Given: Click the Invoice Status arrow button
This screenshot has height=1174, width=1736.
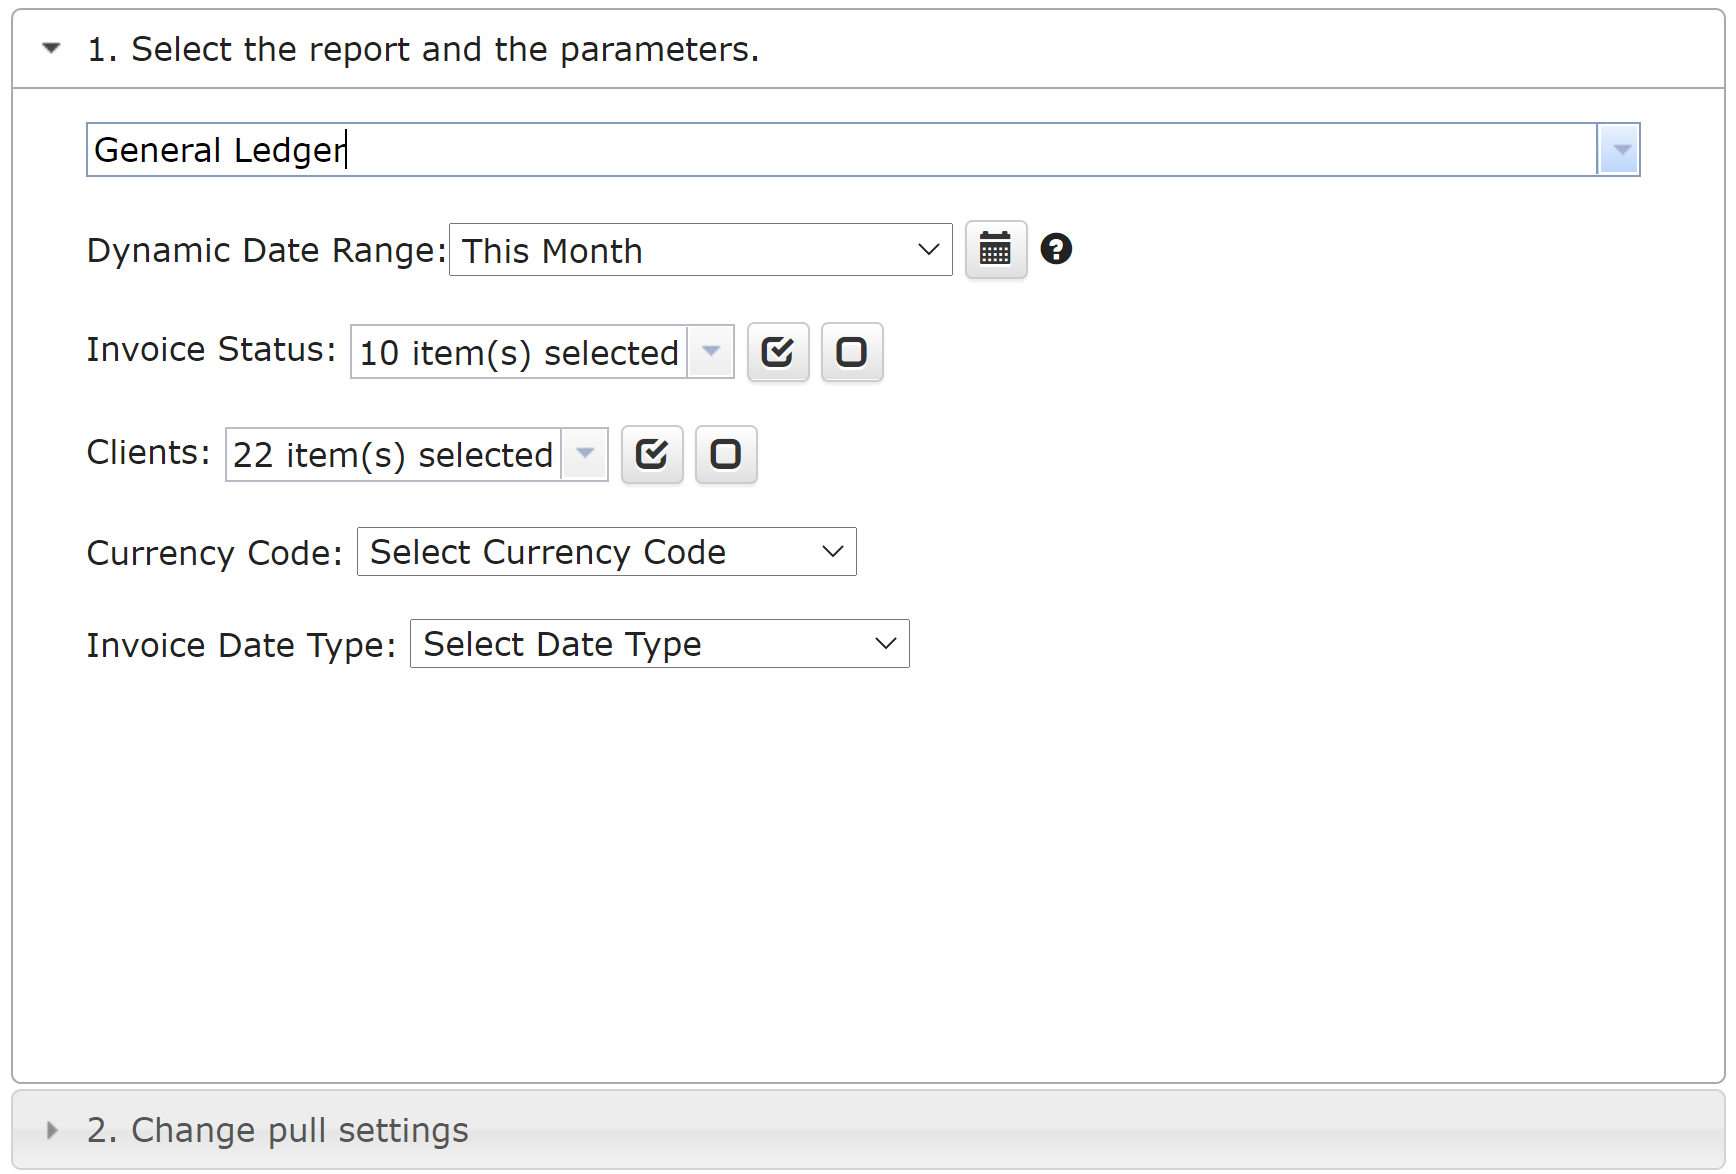Looking at the screenshot, I should (711, 352).
